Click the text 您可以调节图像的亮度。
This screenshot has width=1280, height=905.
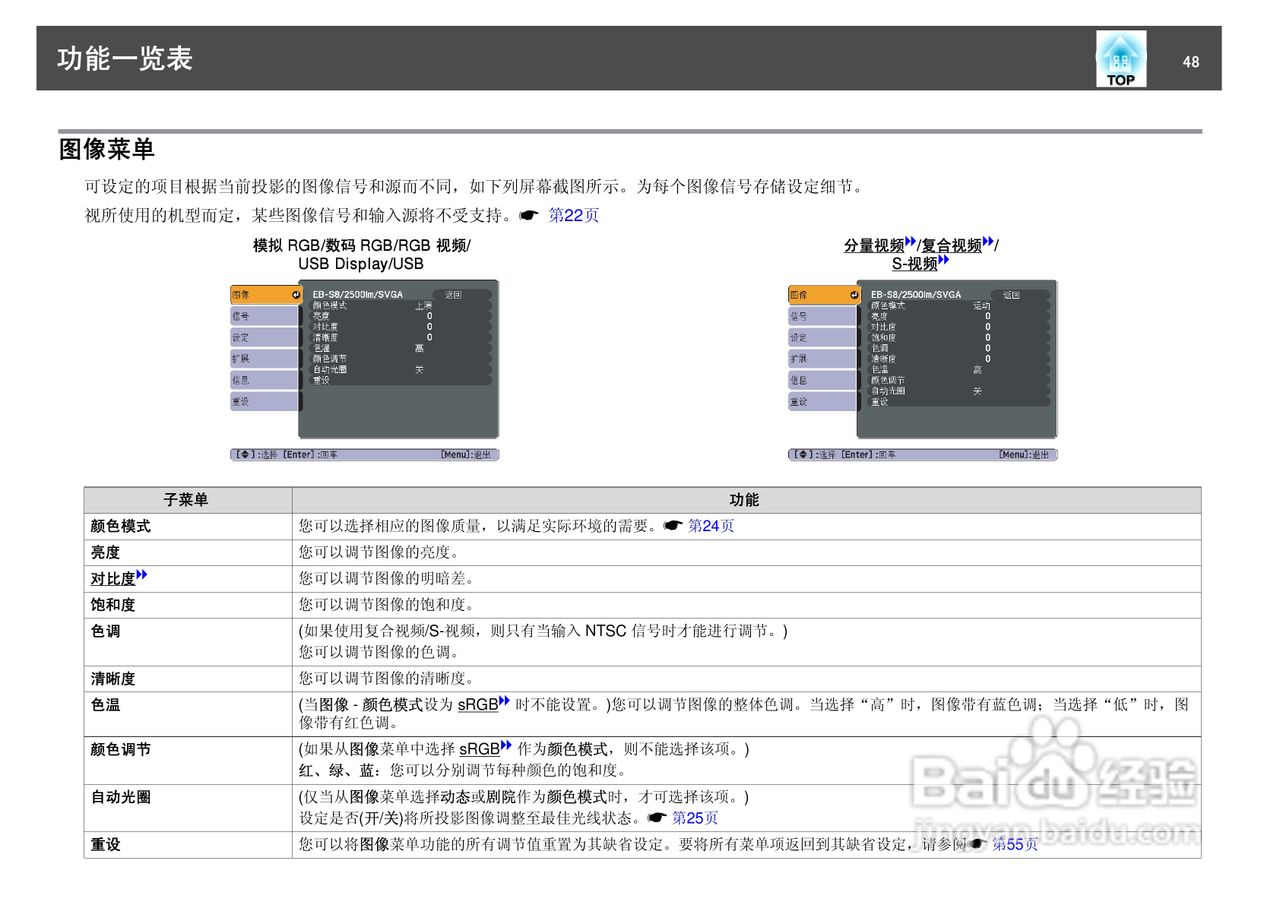tap(379, 552)
